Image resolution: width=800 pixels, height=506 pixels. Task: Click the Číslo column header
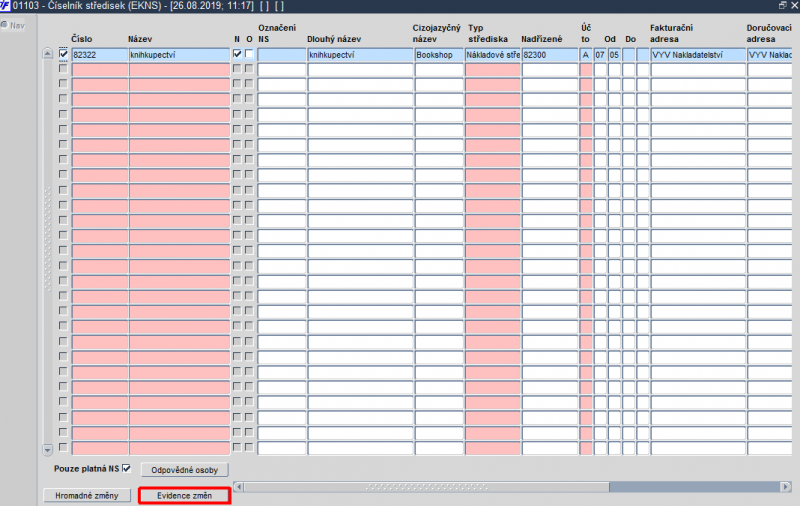click(82, 39)
